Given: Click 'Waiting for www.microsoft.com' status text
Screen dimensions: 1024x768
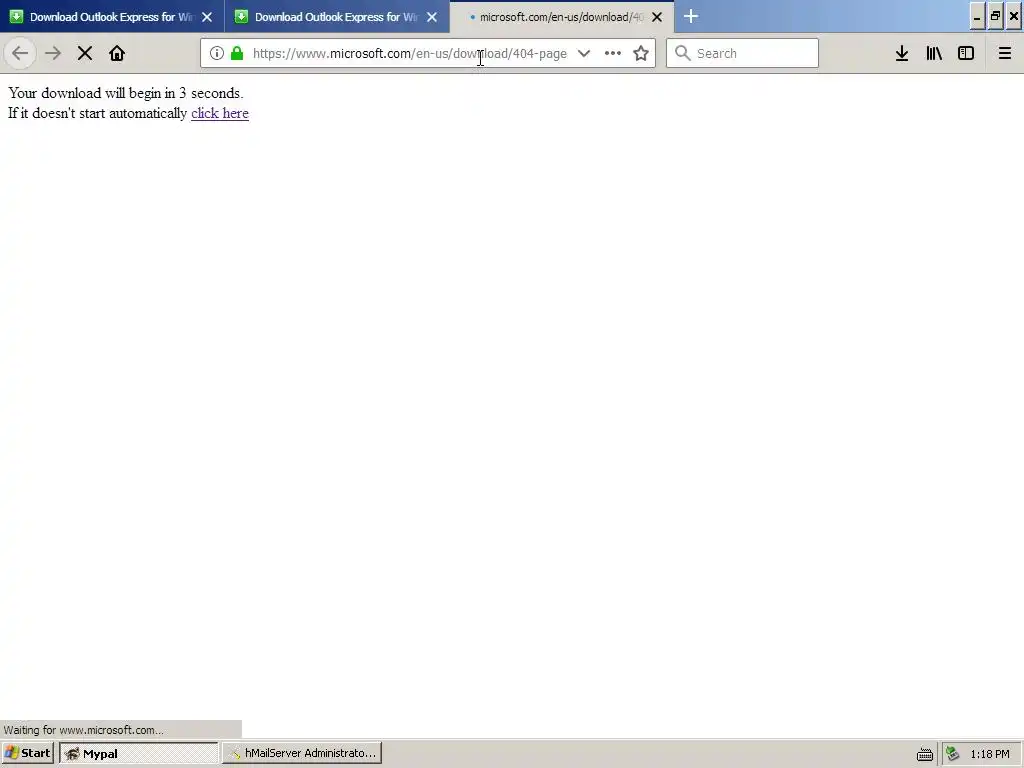Looking at the screenshot, I should coord(84,729).
